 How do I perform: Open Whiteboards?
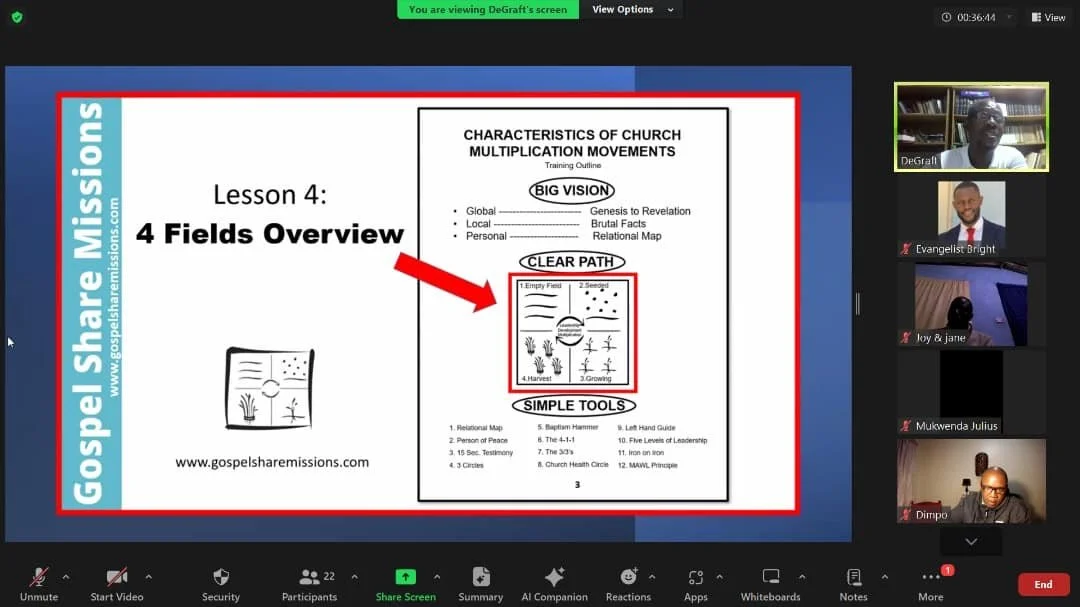771,584
